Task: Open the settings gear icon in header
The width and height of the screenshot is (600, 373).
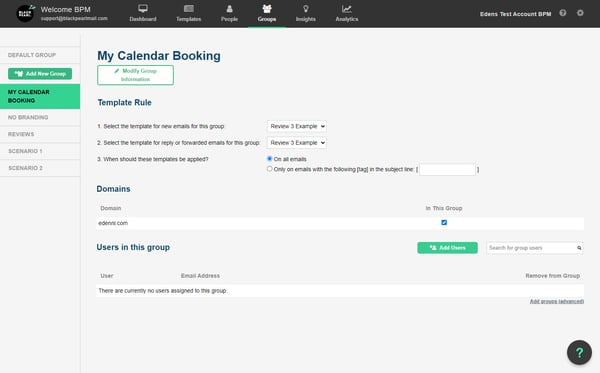Action: point(580,13)
